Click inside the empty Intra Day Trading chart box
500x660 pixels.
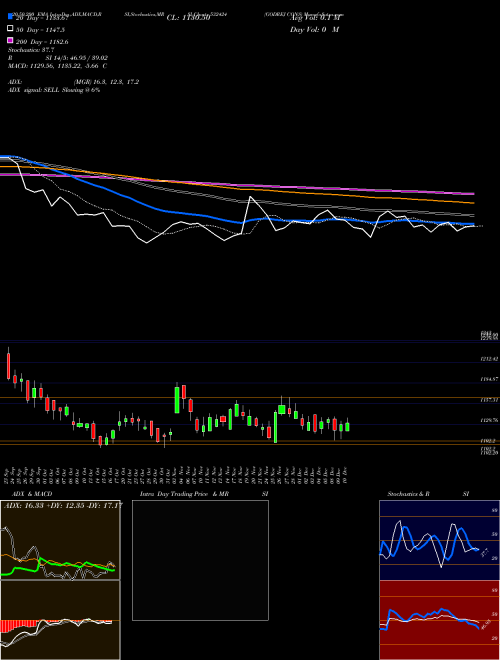[x=200, y=560]
